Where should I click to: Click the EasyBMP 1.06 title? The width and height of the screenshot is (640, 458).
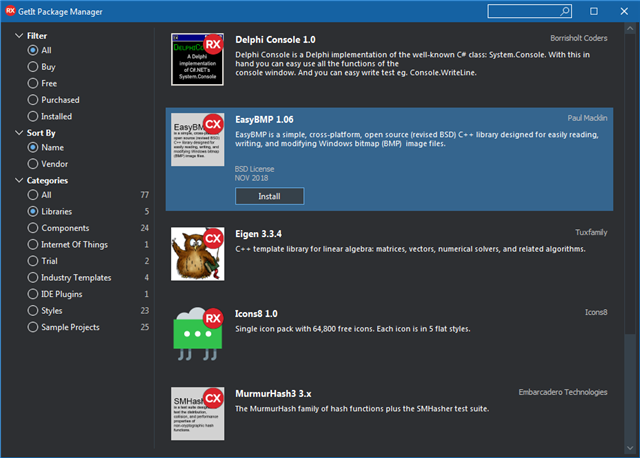pyautogui.click(x=264, y=120)
